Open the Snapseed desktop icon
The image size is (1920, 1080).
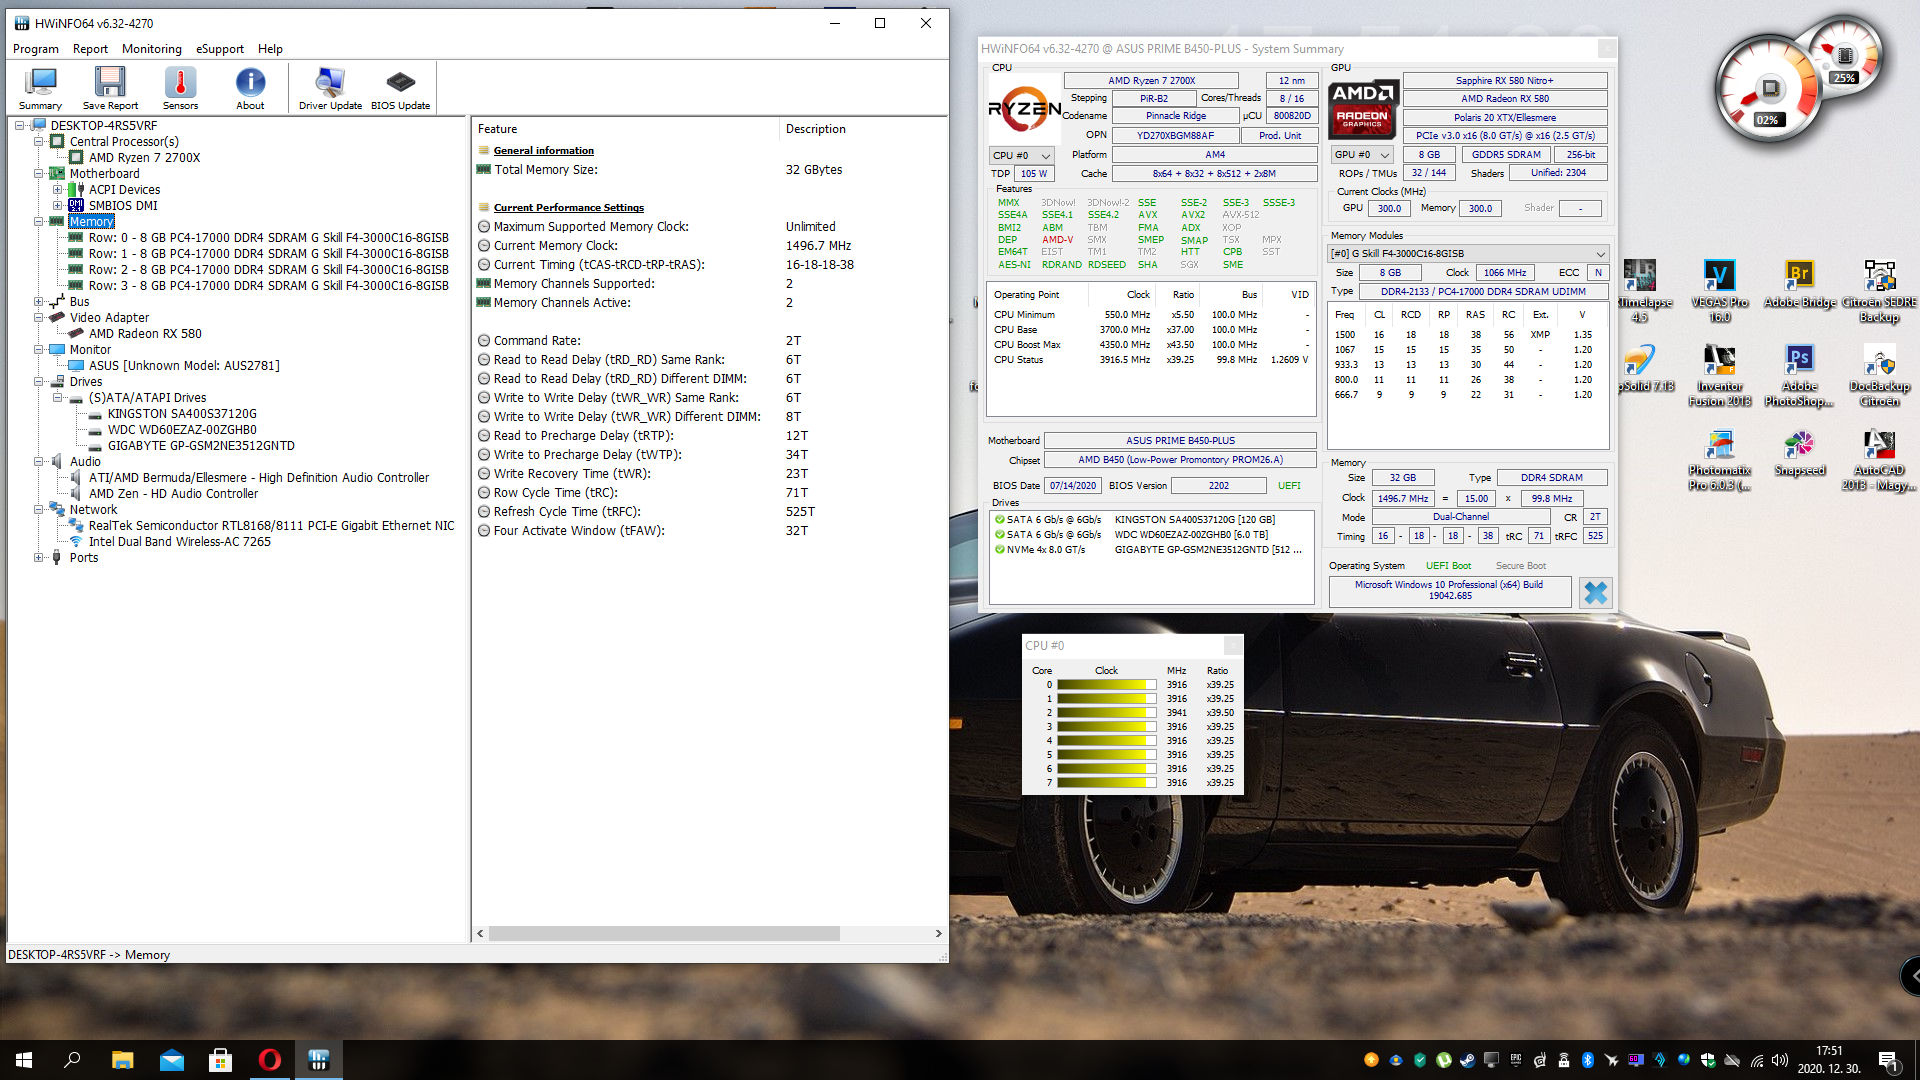coord(1799,453)
